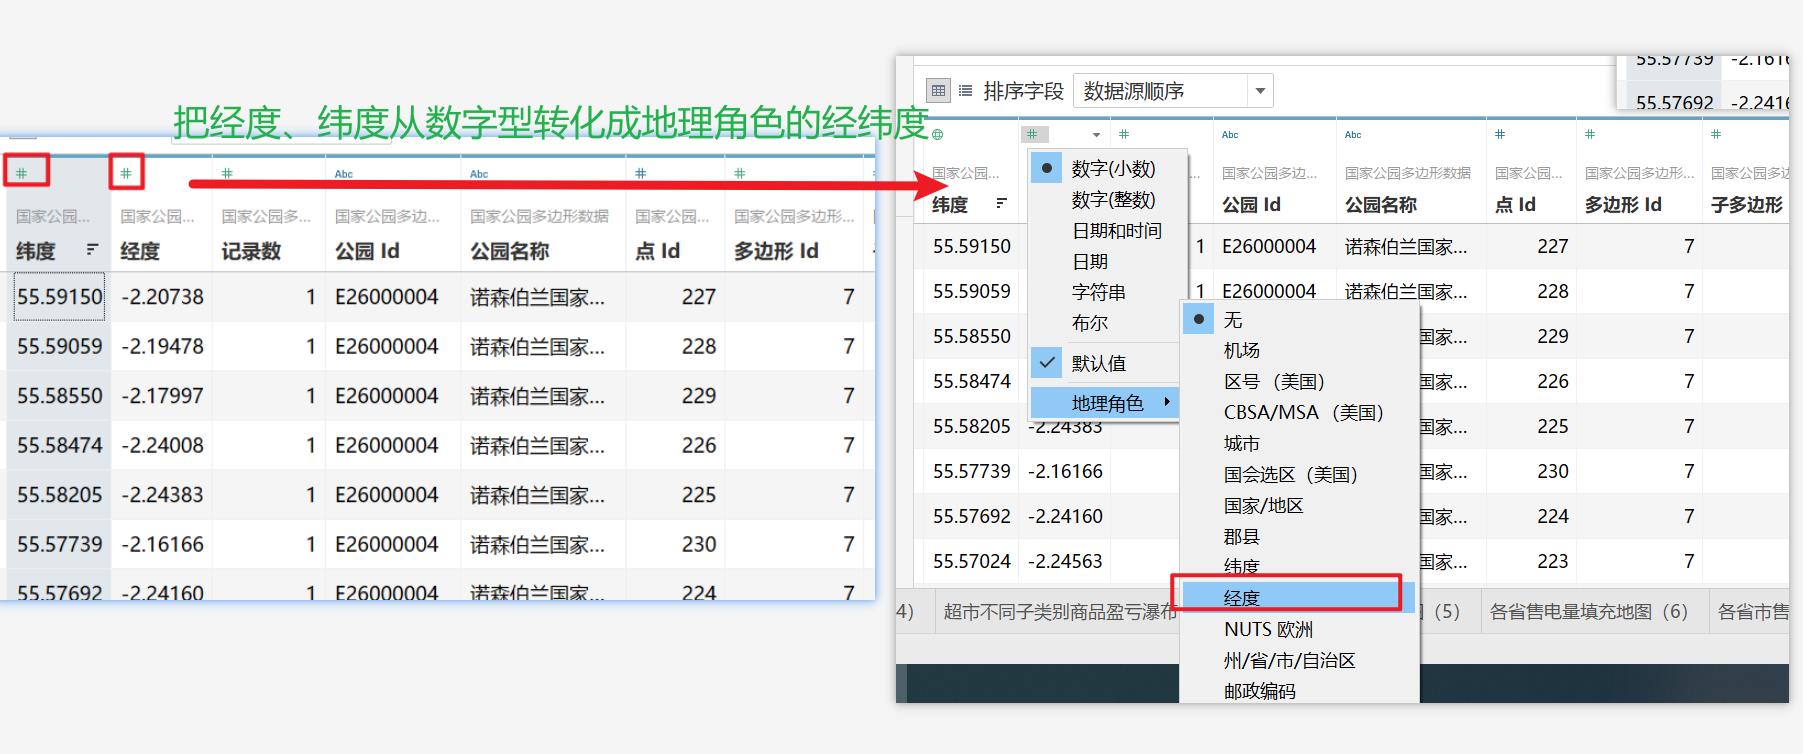Click Abc type icon above 公园名称, right screenshot
Screen dimensions: 1804x754
1353,134
